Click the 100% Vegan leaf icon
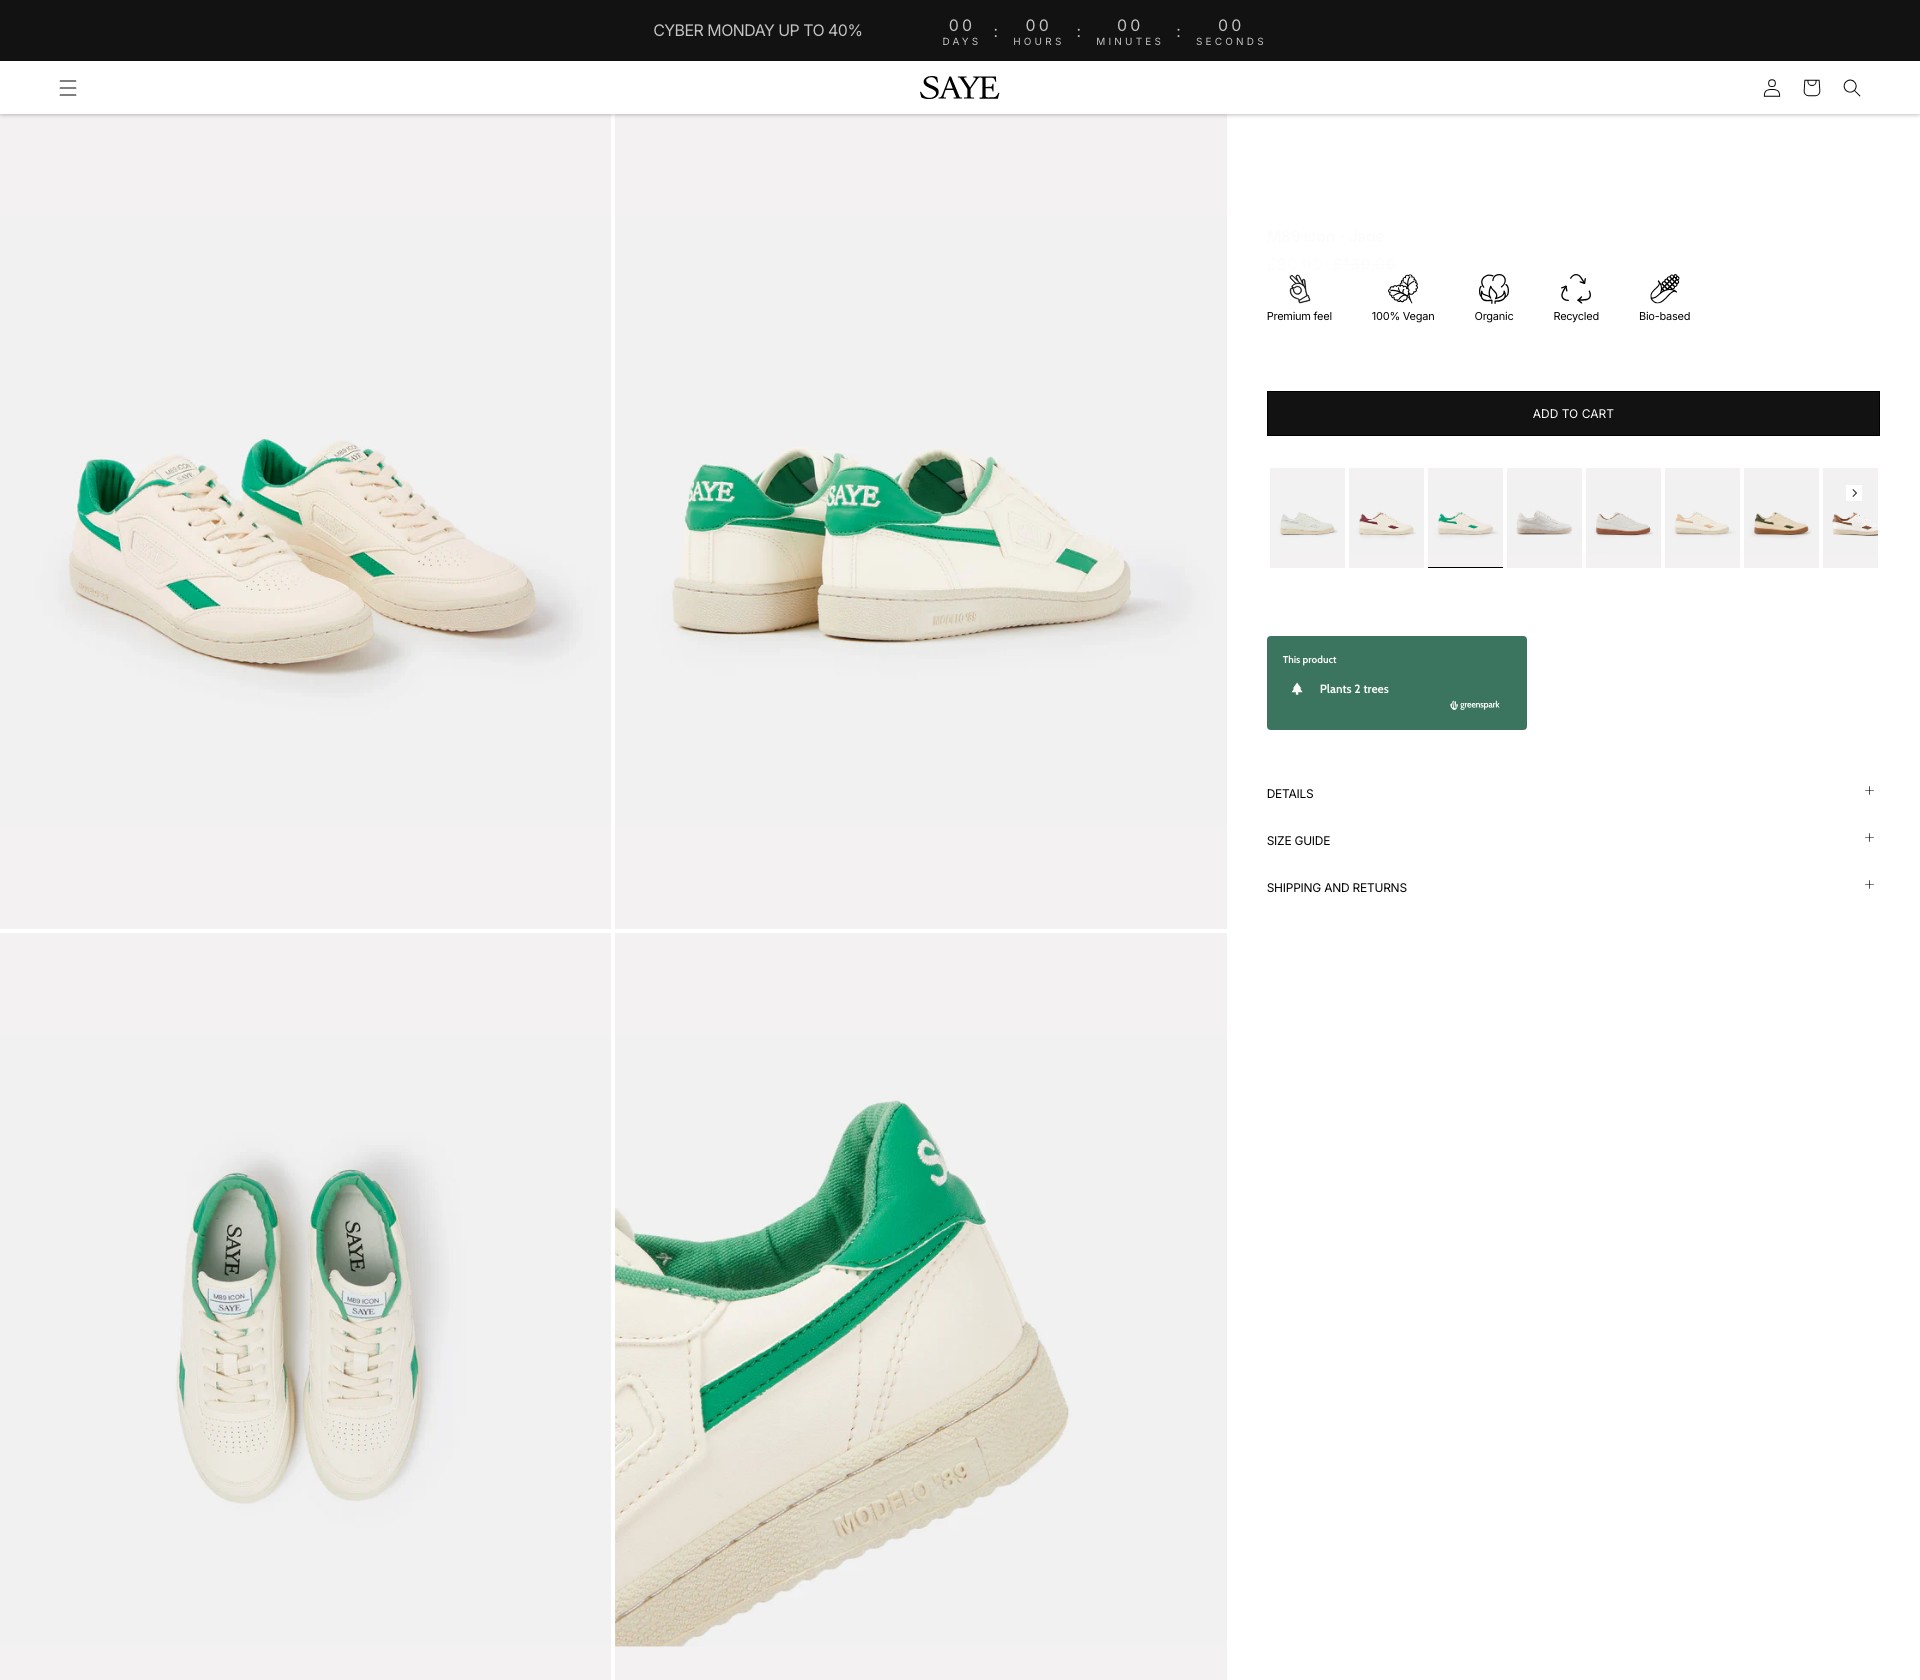1920x1680 pixels. click(1402, 289)
